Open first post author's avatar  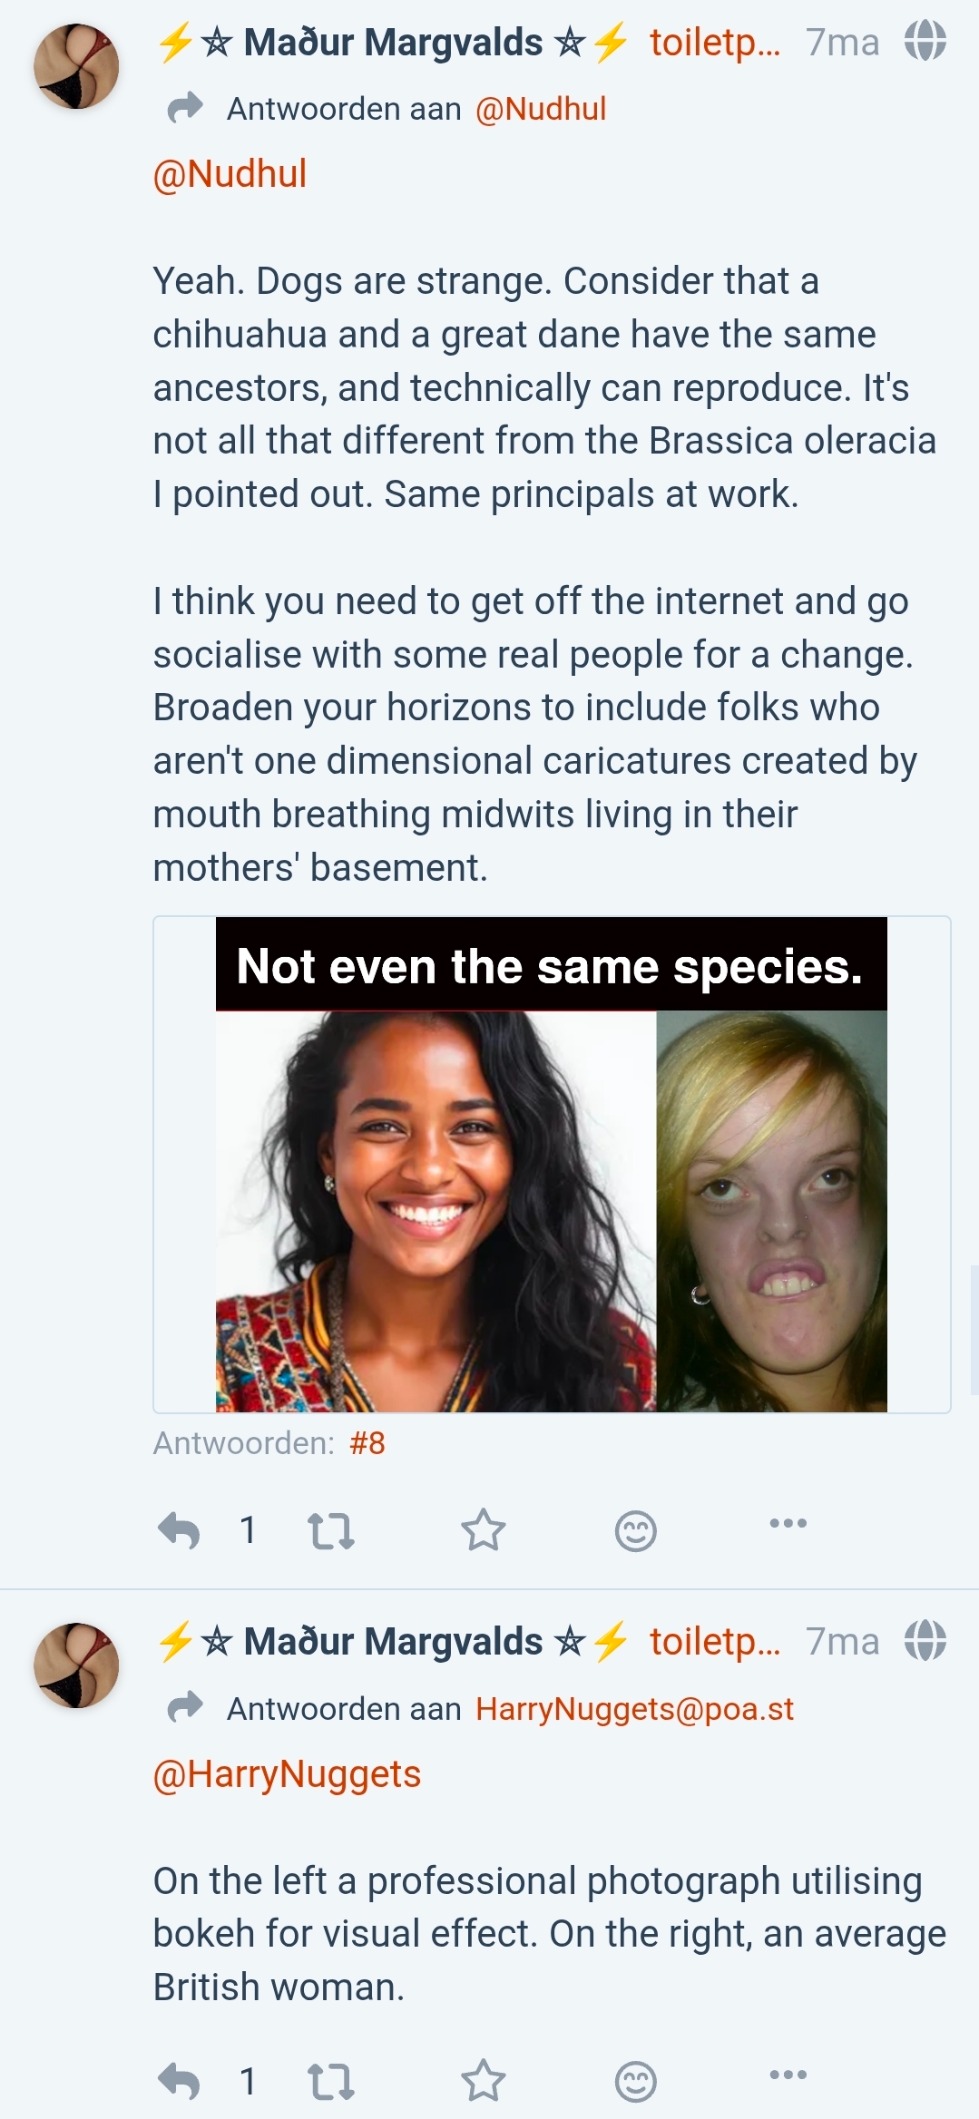(76, 66)
